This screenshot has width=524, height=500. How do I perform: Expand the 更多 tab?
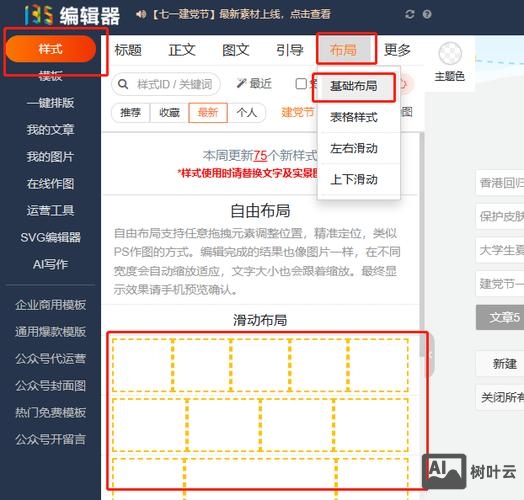pyautogui.click(x=397, y=50)
